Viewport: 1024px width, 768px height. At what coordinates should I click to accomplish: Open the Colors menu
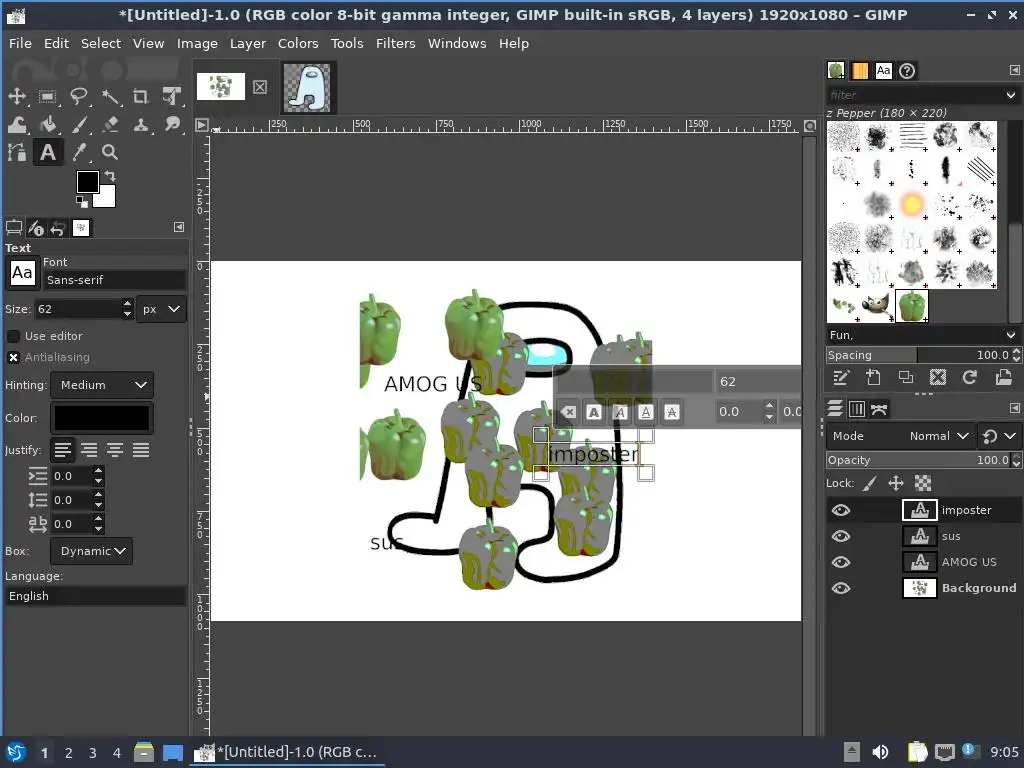(298, 43)
